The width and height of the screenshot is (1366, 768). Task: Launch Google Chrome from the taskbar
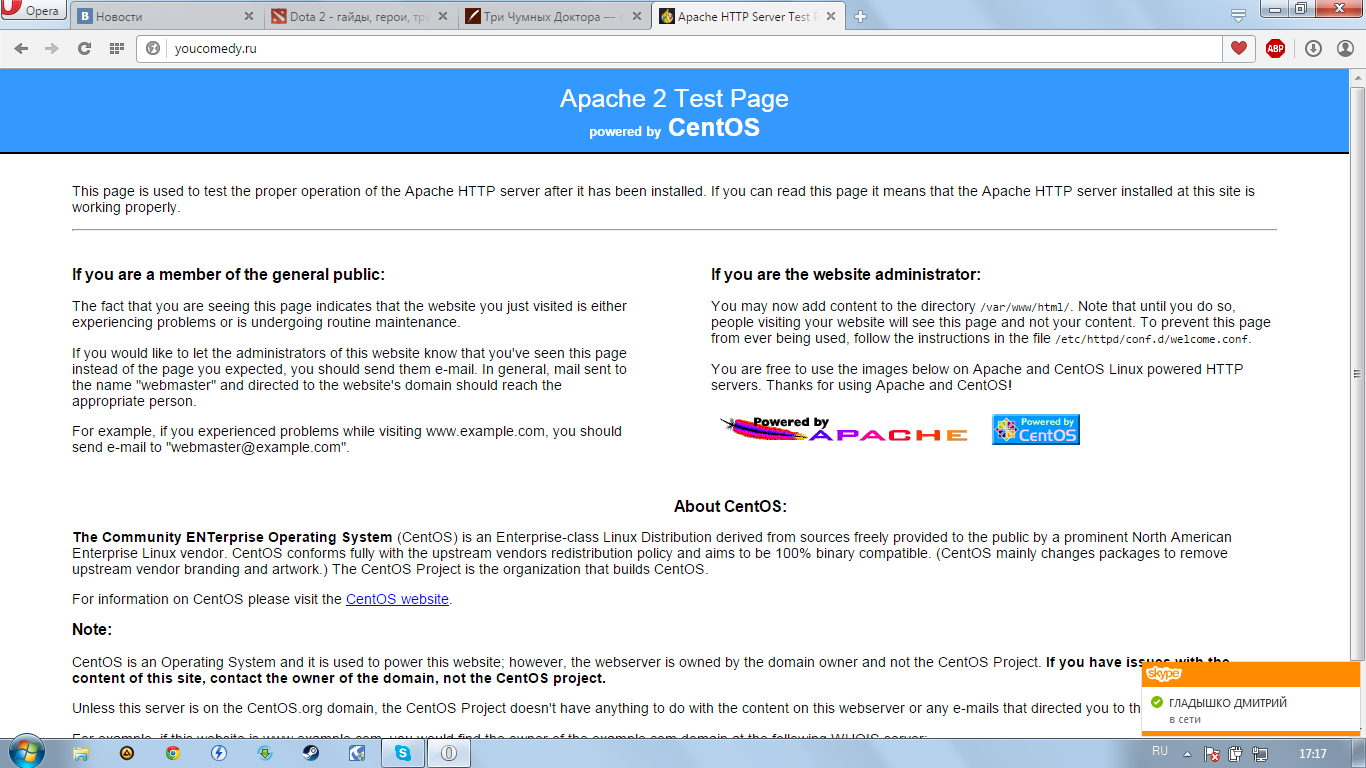(x=173, y=753)
